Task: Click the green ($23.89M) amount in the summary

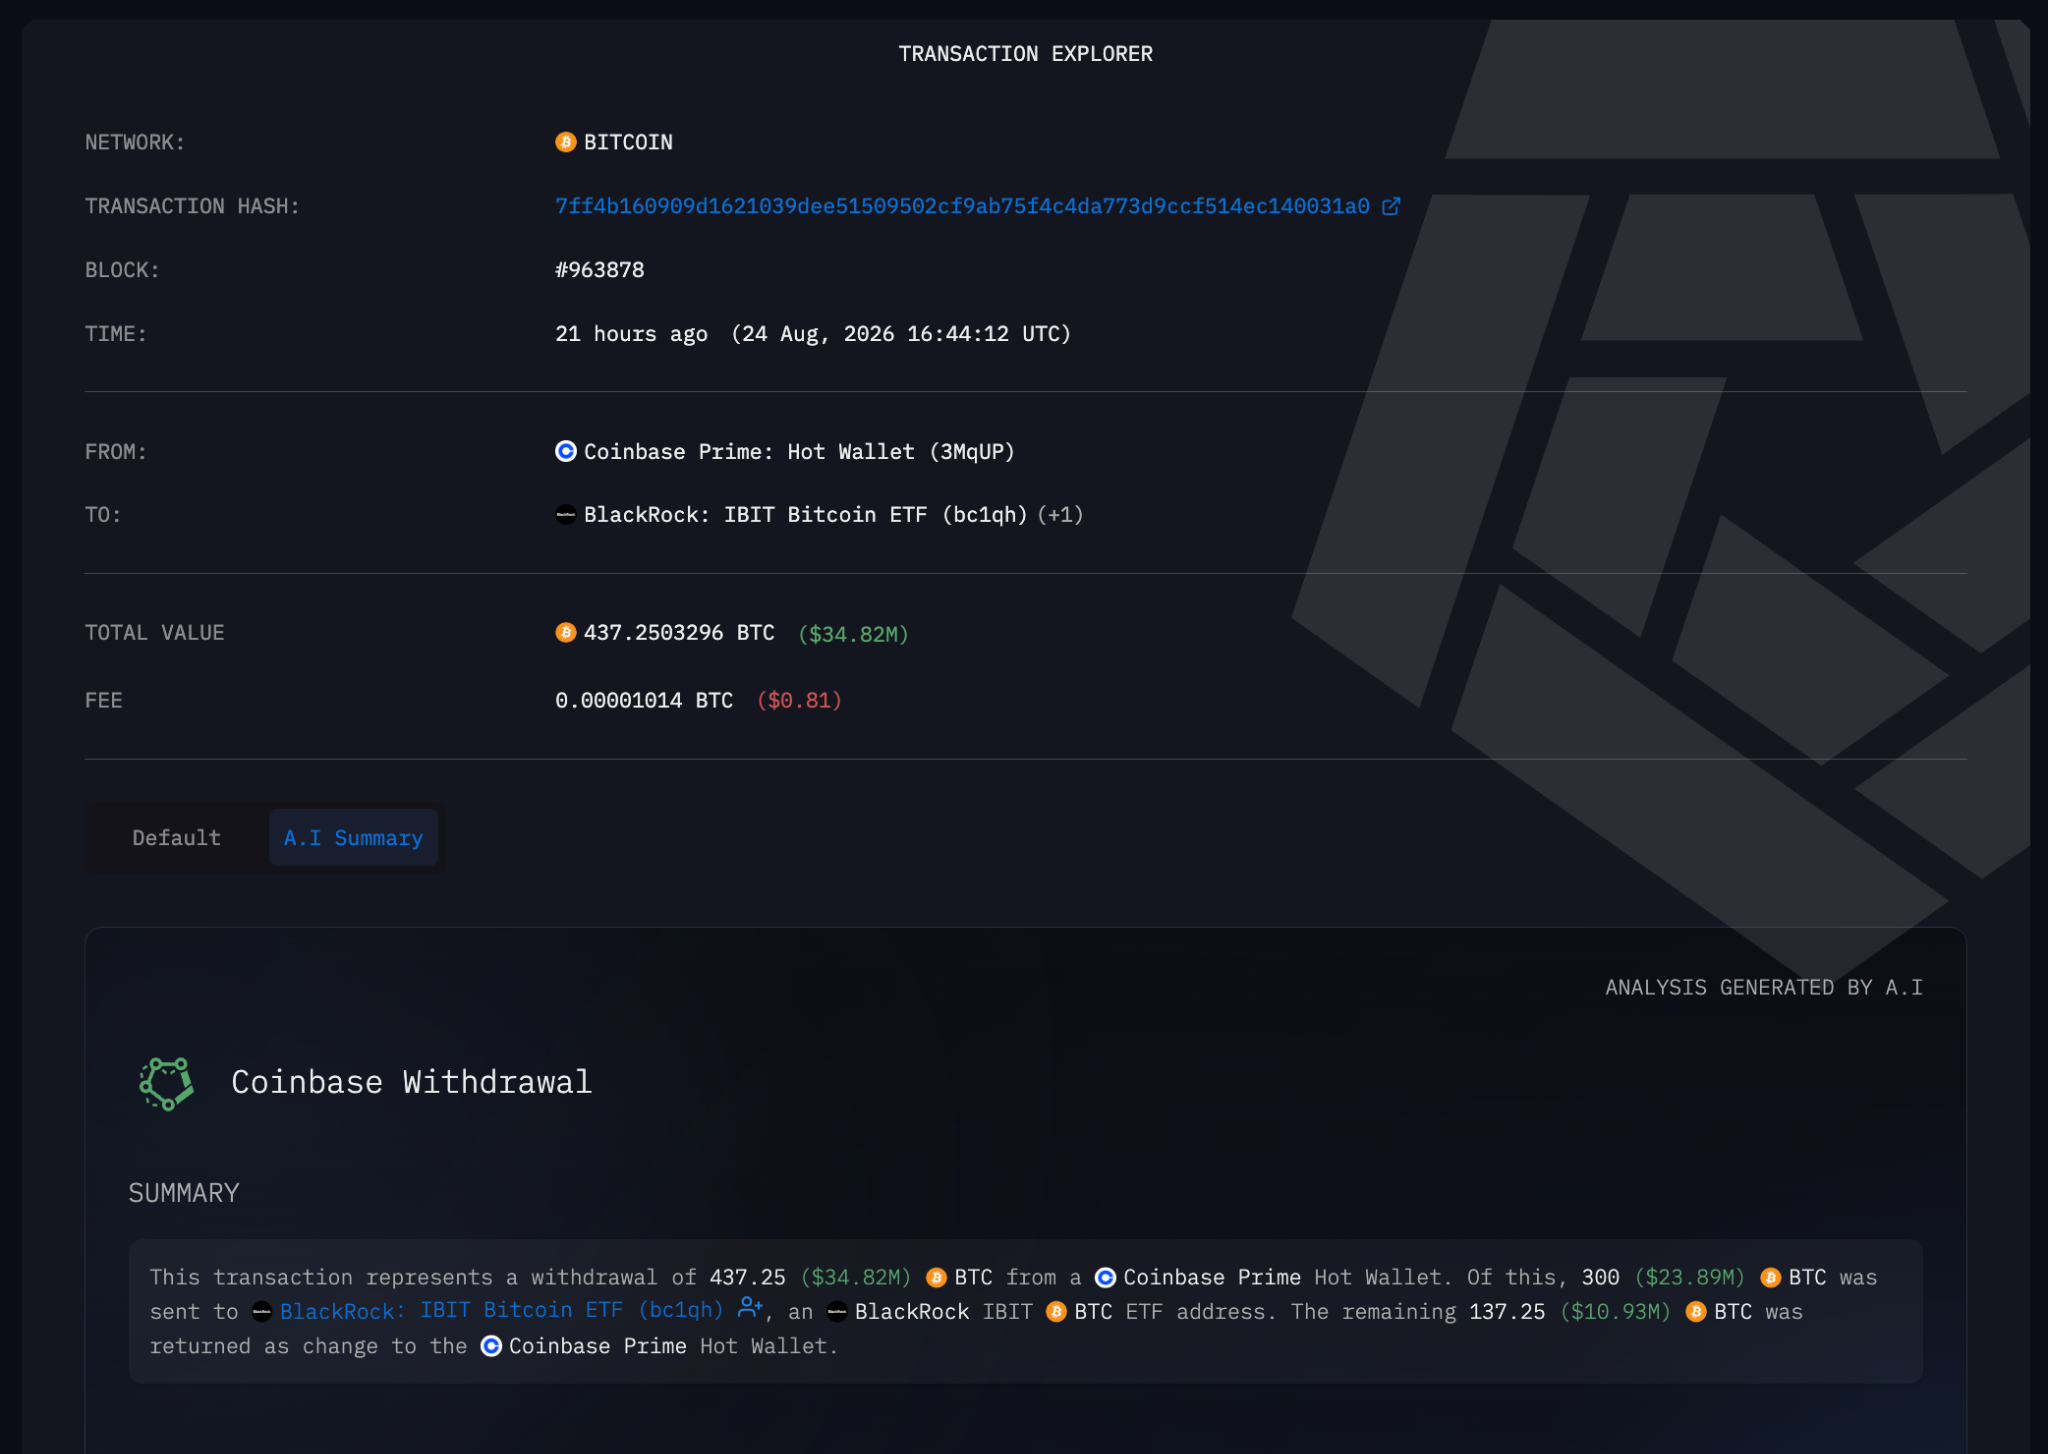Action: (1690, 1277)
